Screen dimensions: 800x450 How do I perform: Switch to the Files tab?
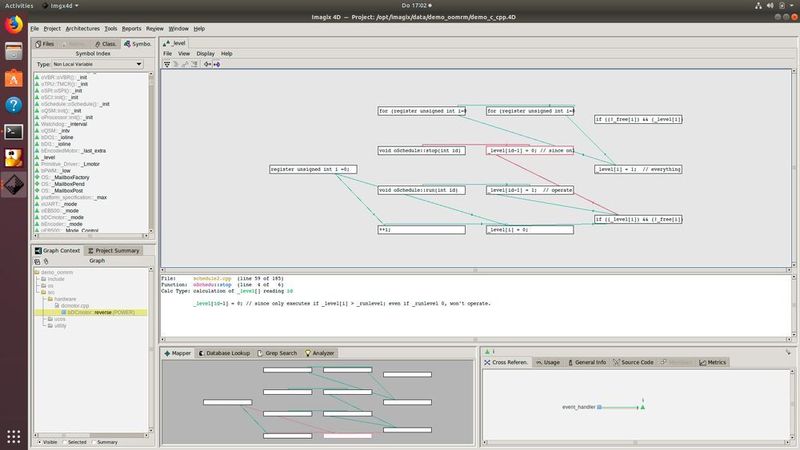[x=45, y=44]
